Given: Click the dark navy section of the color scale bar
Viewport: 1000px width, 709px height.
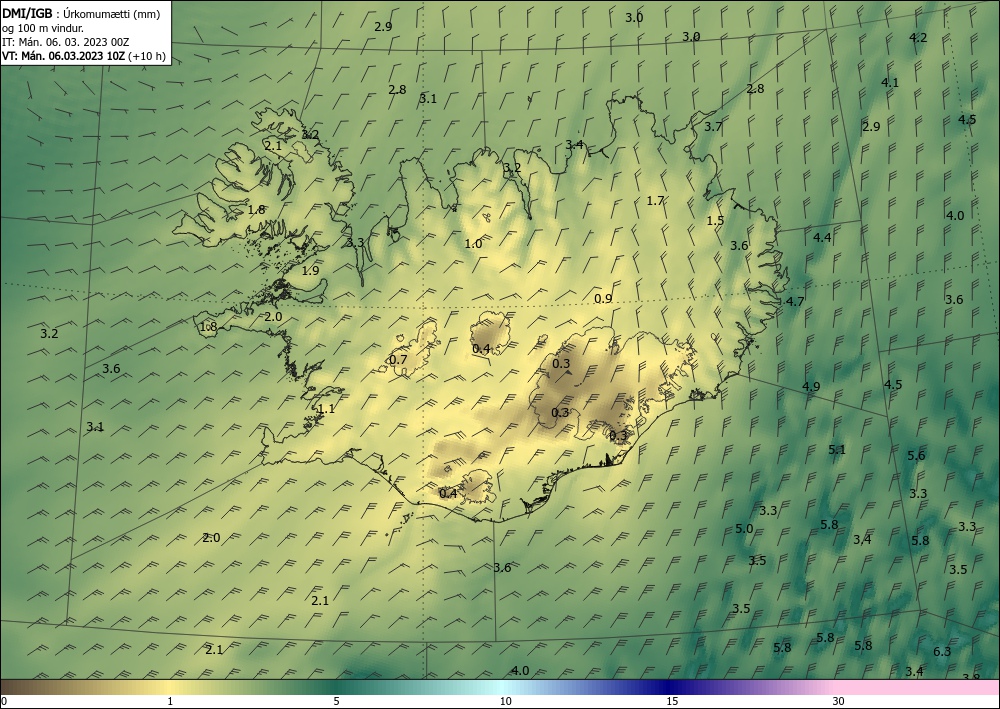Looking at the screenshot, I should pyautogui.click(x=670, y=687).
